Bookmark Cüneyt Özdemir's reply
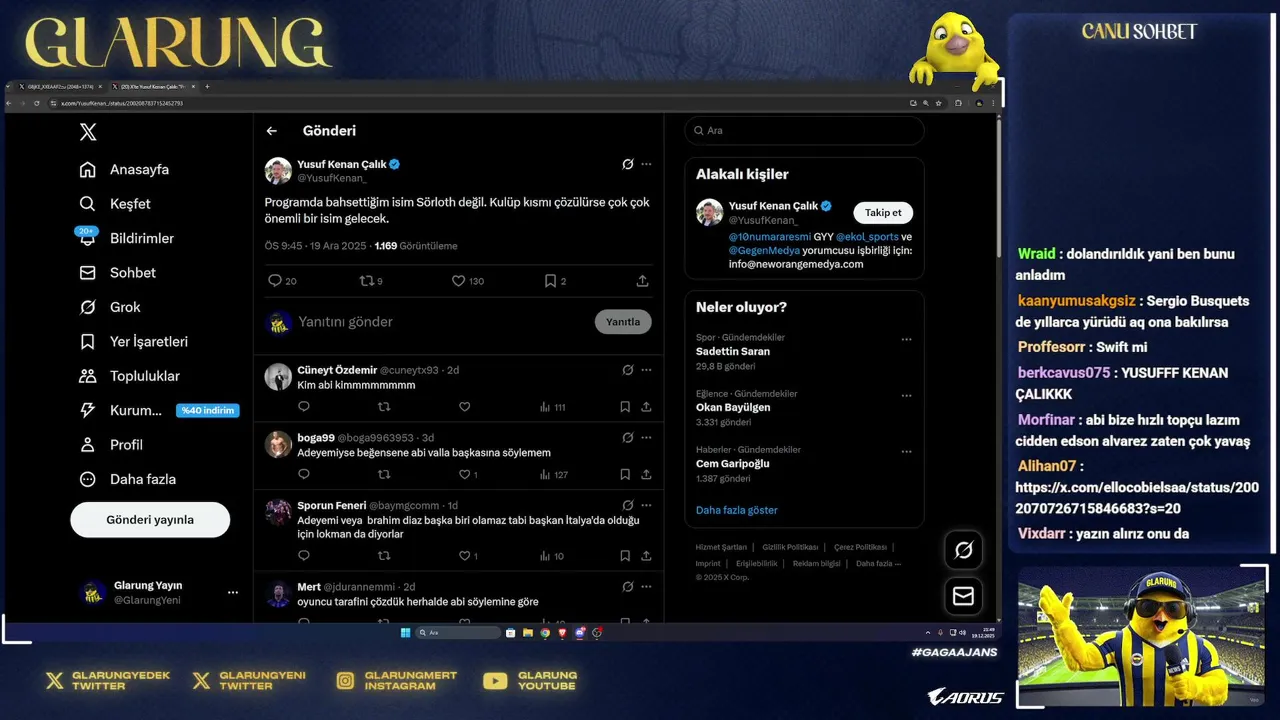The height and width of the screenshot is (720, 1280). [625, 407]
